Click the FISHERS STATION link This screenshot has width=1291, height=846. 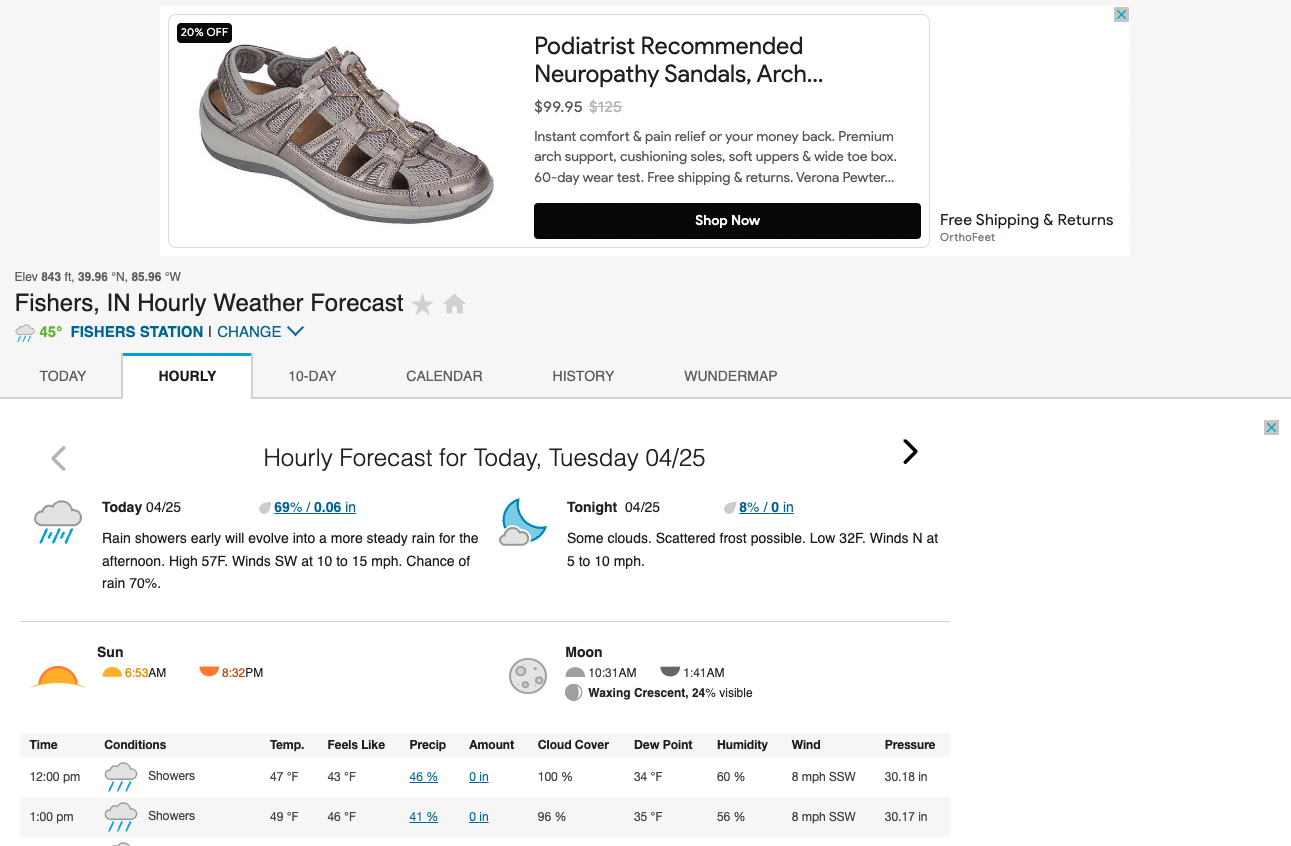(x=137, y=332)
